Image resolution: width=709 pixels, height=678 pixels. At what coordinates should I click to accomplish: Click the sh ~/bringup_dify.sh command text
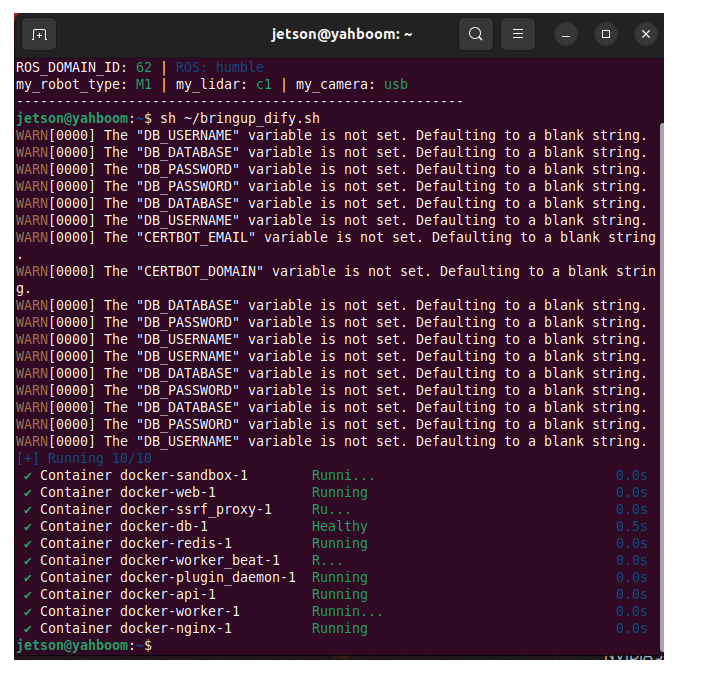(x=240, y=119)
